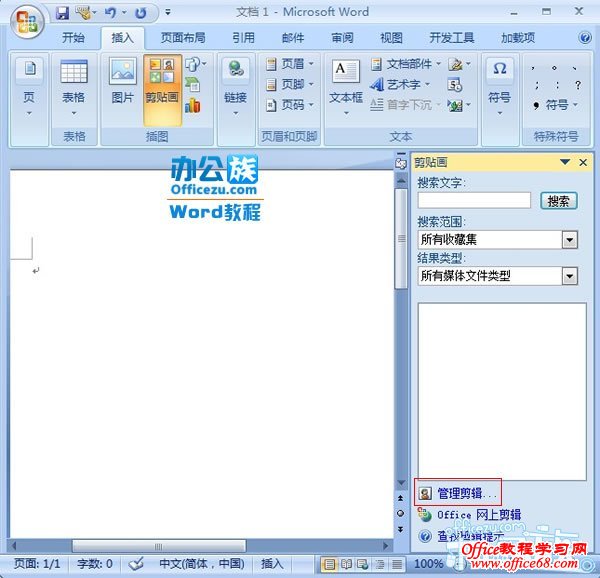The image size is (600, 578).
Task: Open the Office Button menu
Action: coord(27,21)
